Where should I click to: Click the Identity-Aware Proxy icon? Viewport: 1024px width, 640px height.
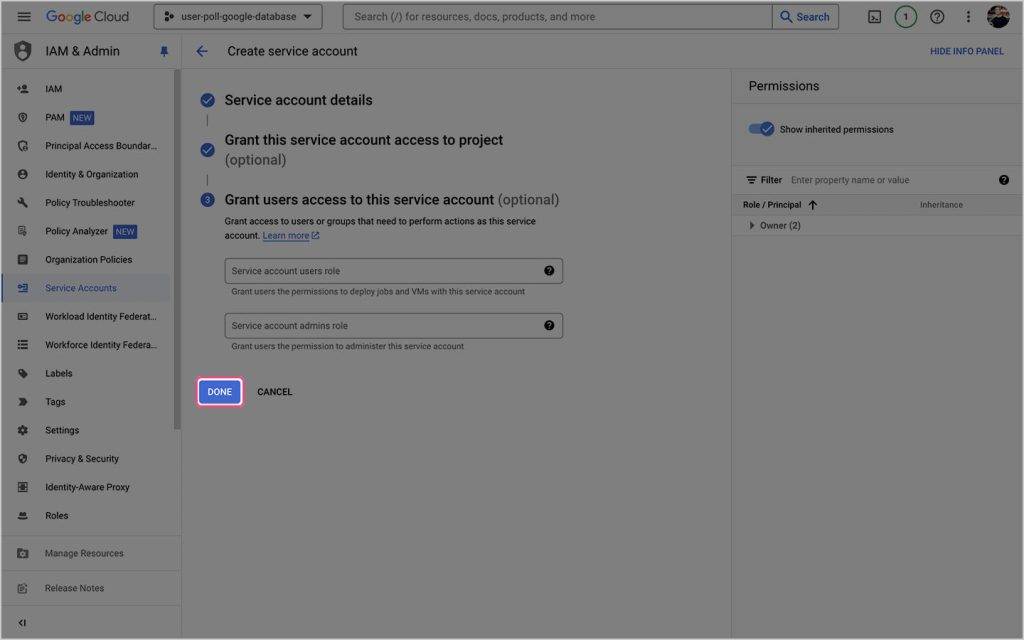click(23, 487)
